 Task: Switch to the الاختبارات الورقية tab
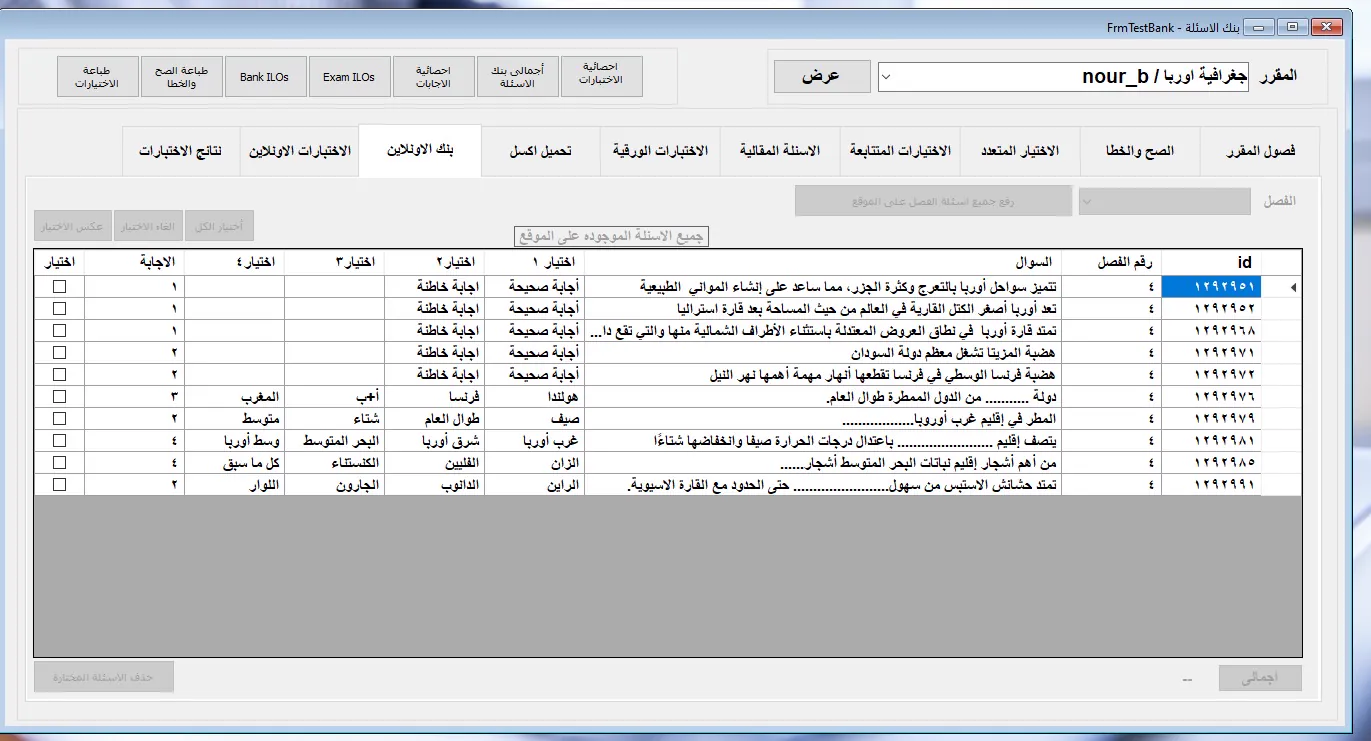[660, 151]
